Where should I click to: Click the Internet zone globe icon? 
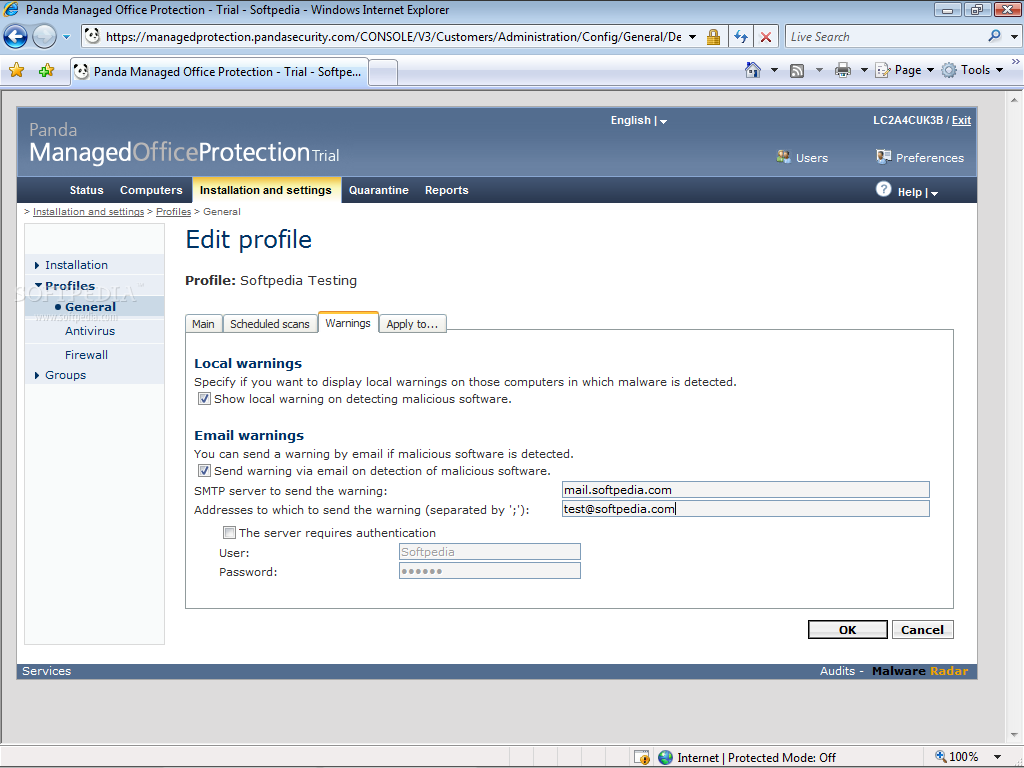[x=665, y=758]
